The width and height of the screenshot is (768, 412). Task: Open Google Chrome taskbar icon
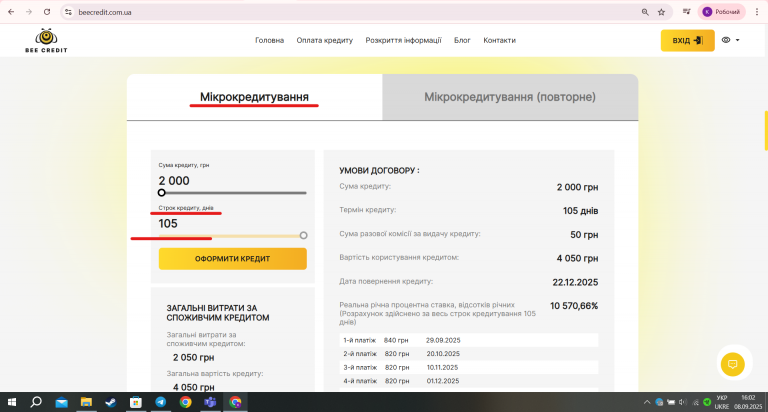click(x=185, y=402)
